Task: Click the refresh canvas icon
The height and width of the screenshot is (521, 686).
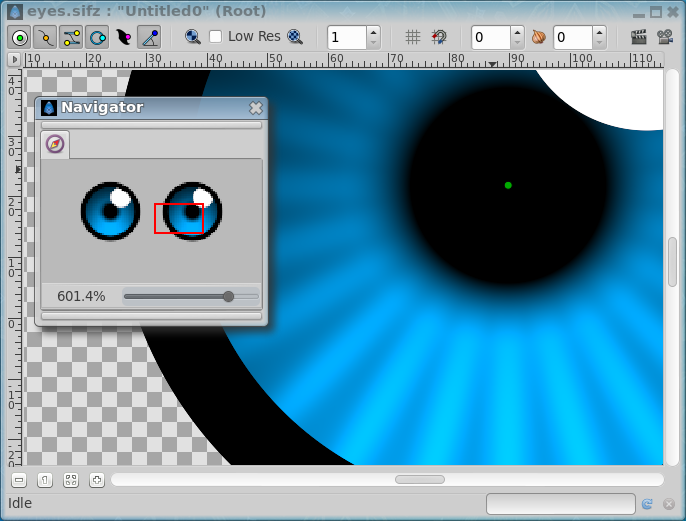Action: tap(648, 504)
